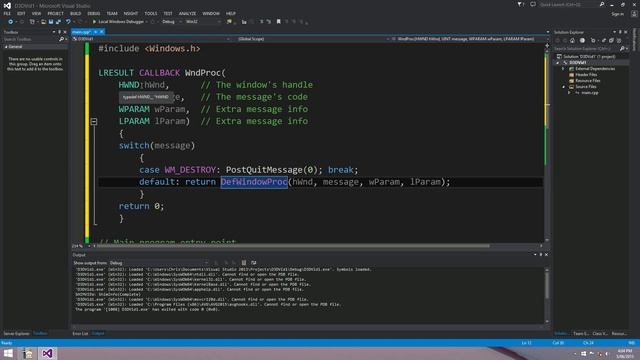Switch to the Error List tab
The image size is (640, 360).
click(x=80, y=333)
